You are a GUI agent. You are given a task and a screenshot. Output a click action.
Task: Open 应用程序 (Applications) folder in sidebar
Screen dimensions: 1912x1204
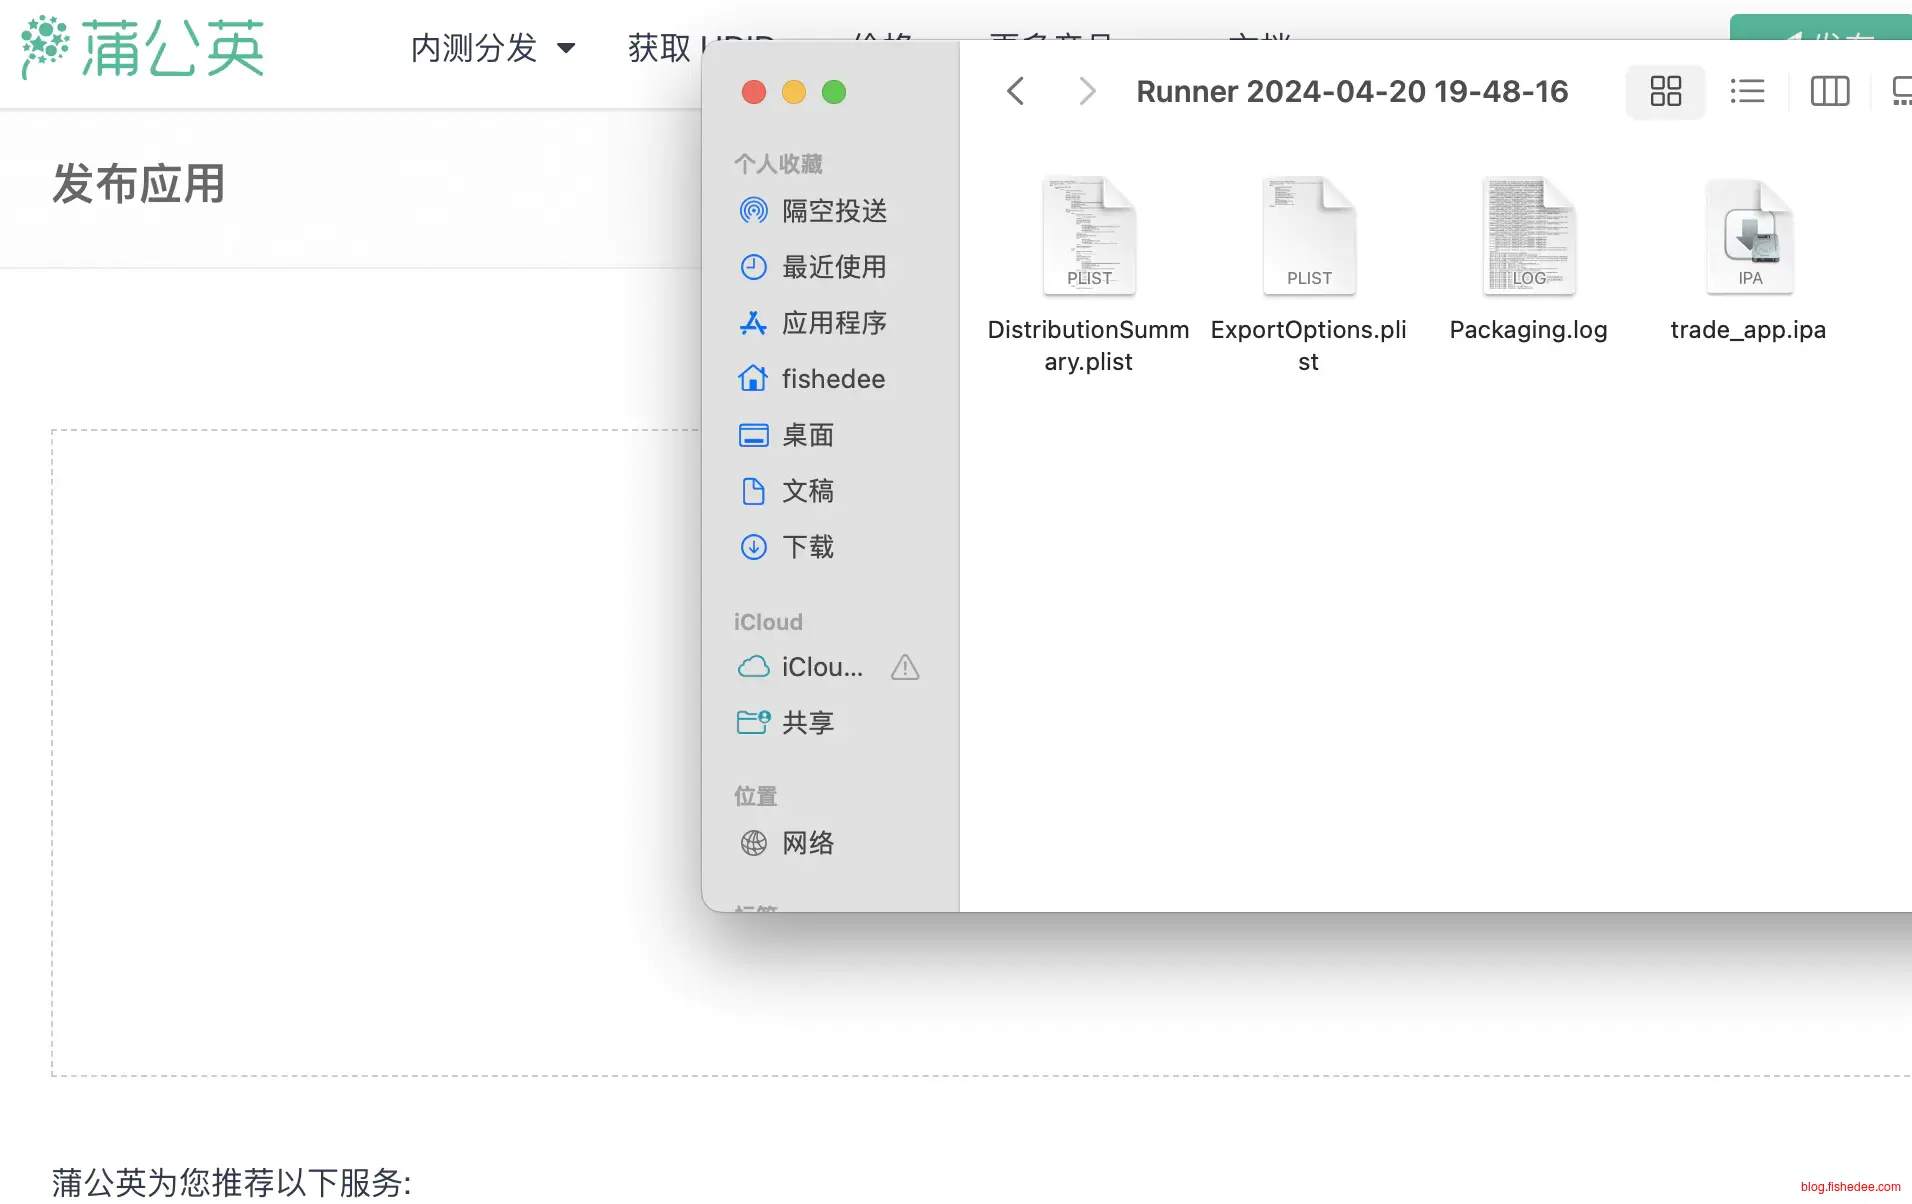click(833, 323)
